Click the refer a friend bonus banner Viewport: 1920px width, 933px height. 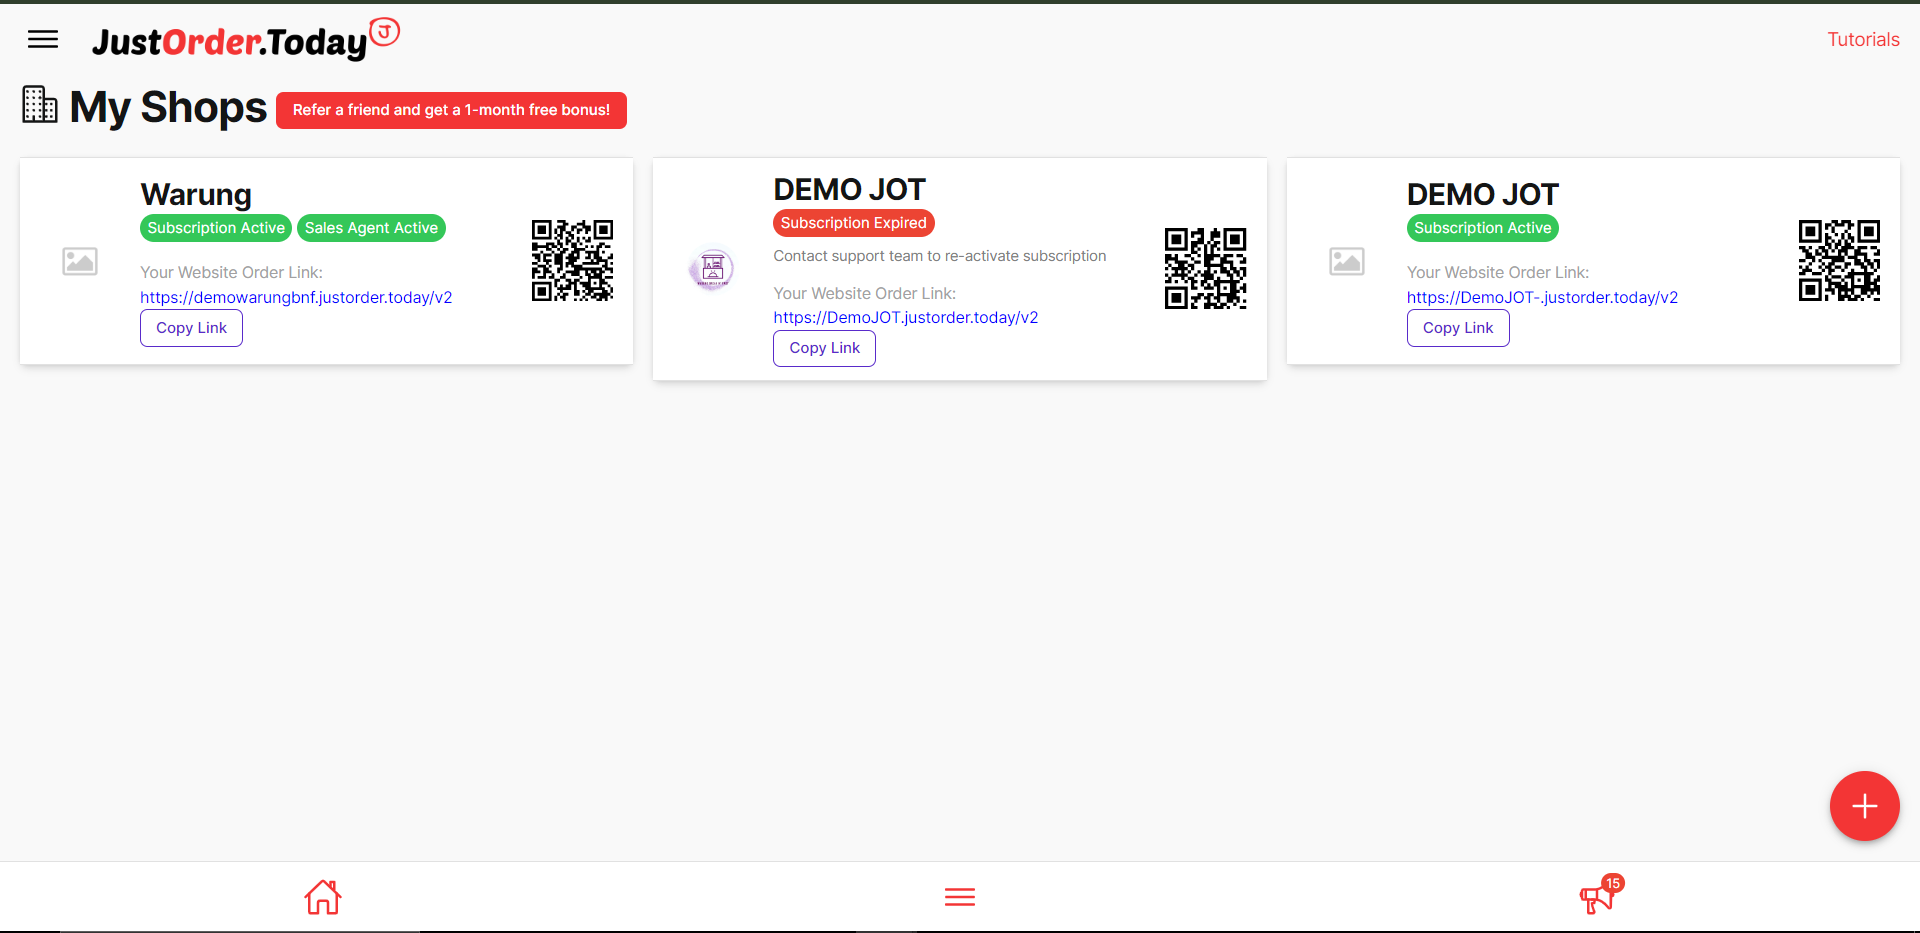click(x=451, y=110)
